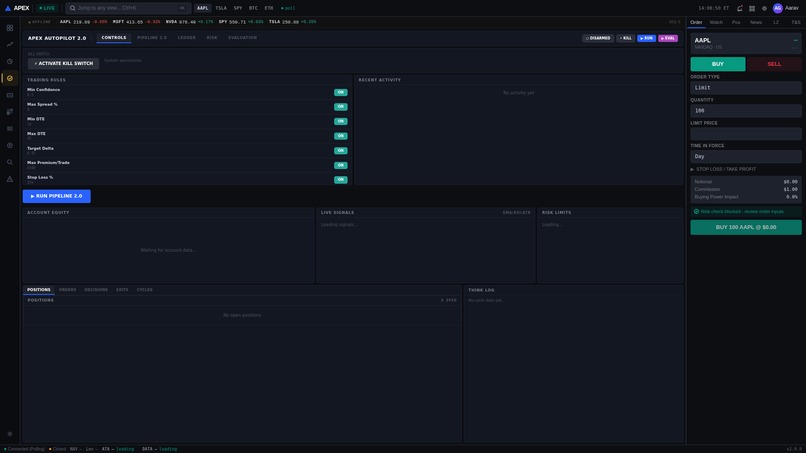
Task: Toggle the DISARMED autopilot state button
Action: [x=598, y=38]
